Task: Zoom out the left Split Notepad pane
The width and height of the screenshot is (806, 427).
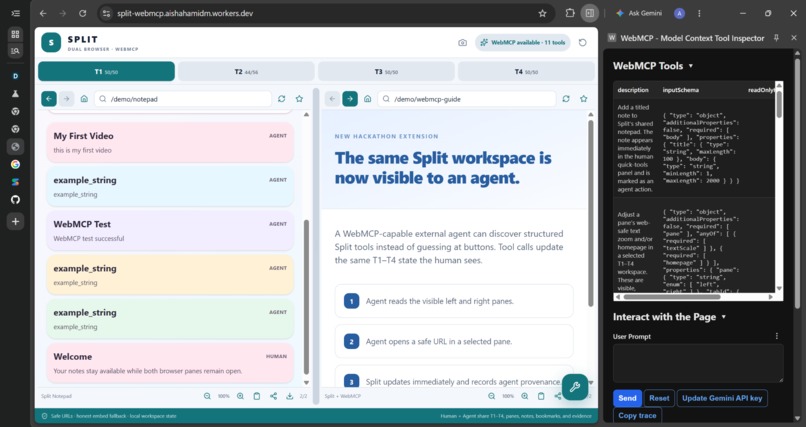Action: click(x=207, y=396)
